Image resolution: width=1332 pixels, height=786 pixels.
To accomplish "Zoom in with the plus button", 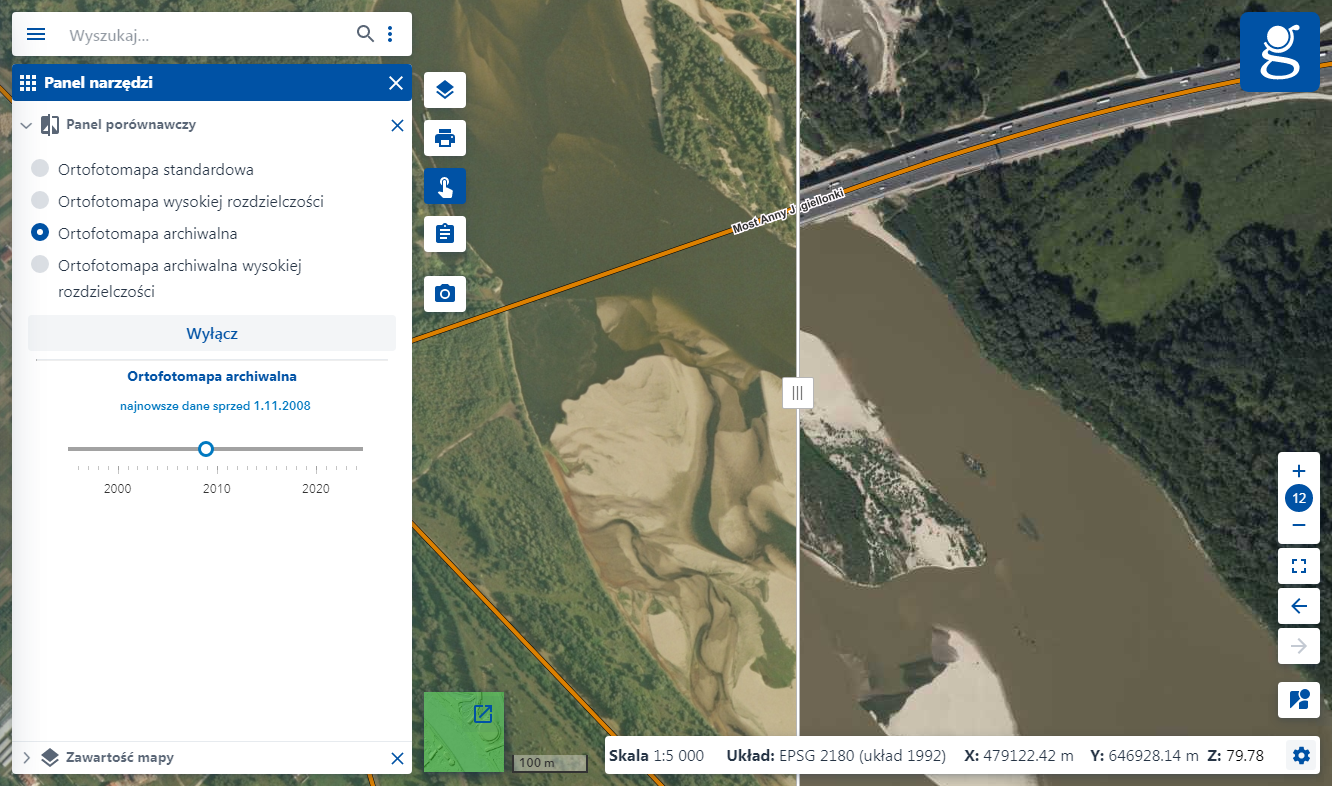I will (x=1299, y=471).
